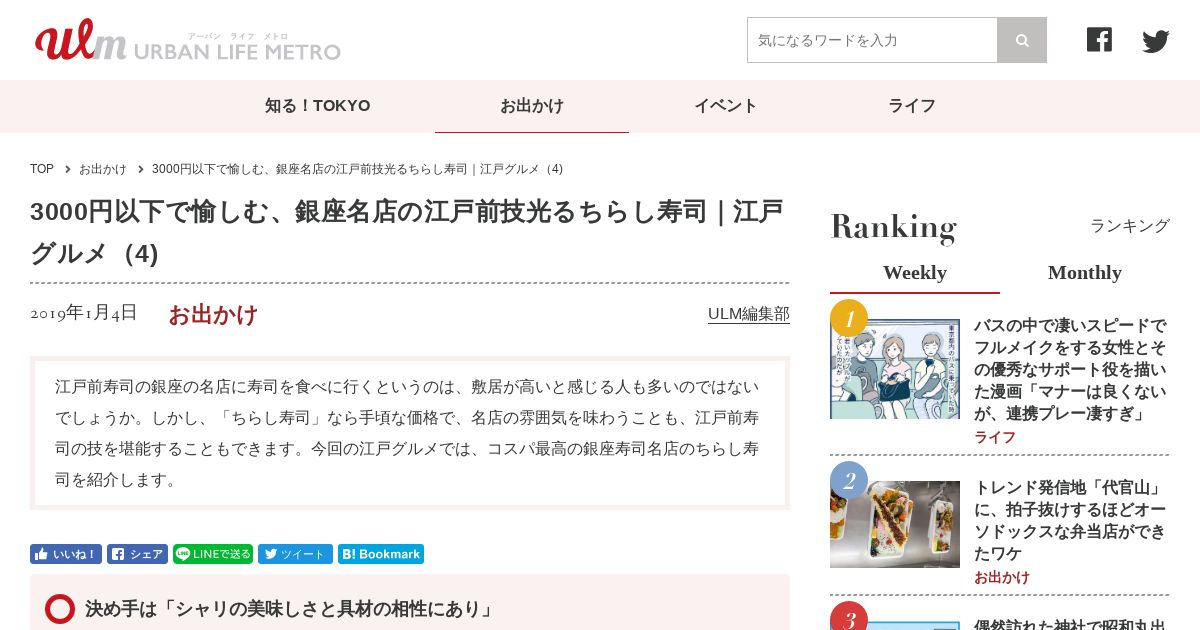Click the Facebook いいね! share button
The width and height of the screenshot is (1200, 630).
point(66,554)
